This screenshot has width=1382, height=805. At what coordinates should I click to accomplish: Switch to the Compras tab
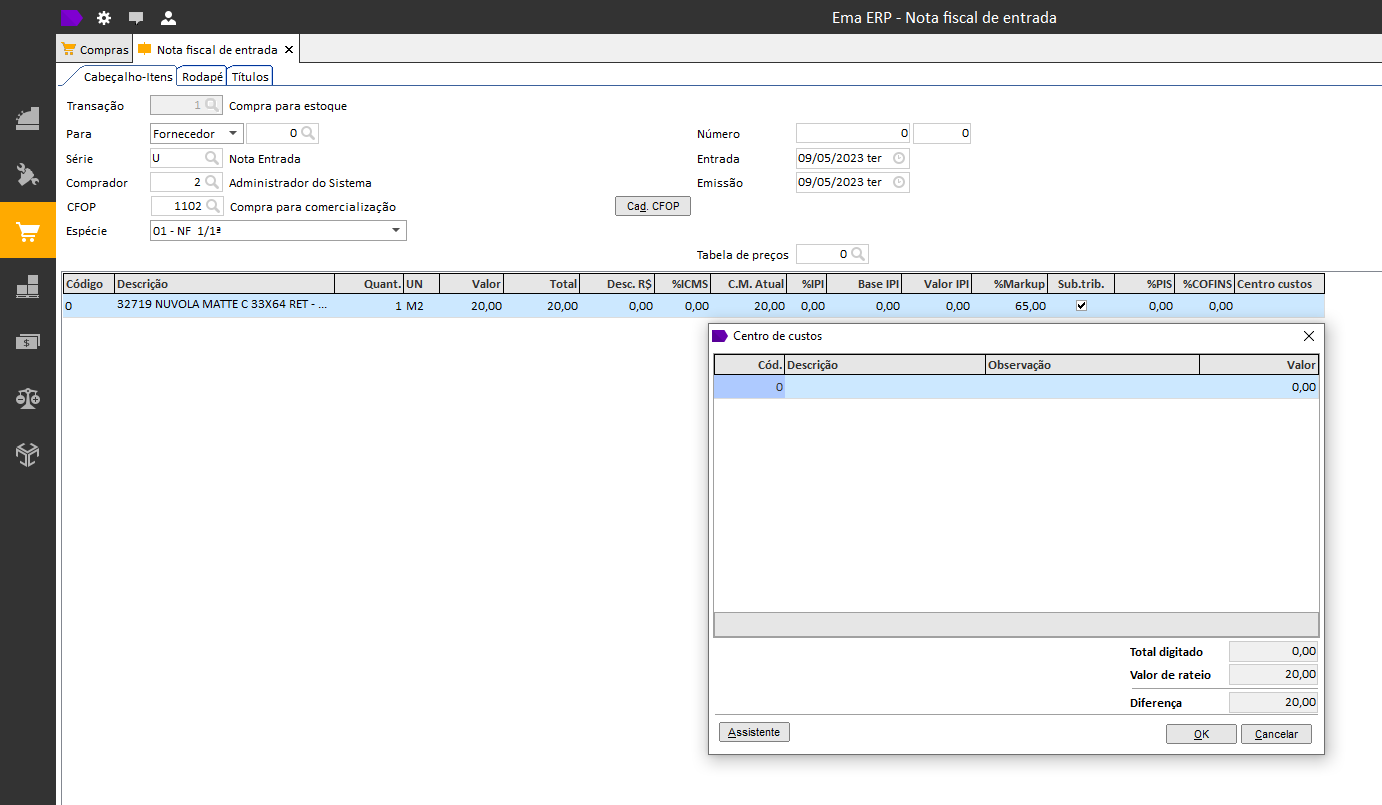pos(95,49)
